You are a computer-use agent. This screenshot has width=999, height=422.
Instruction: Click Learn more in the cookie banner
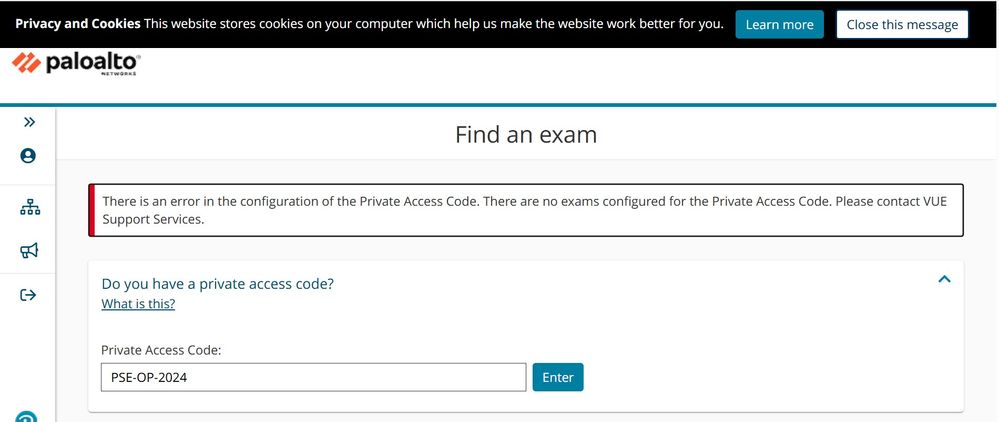click(x=779, y=25)
